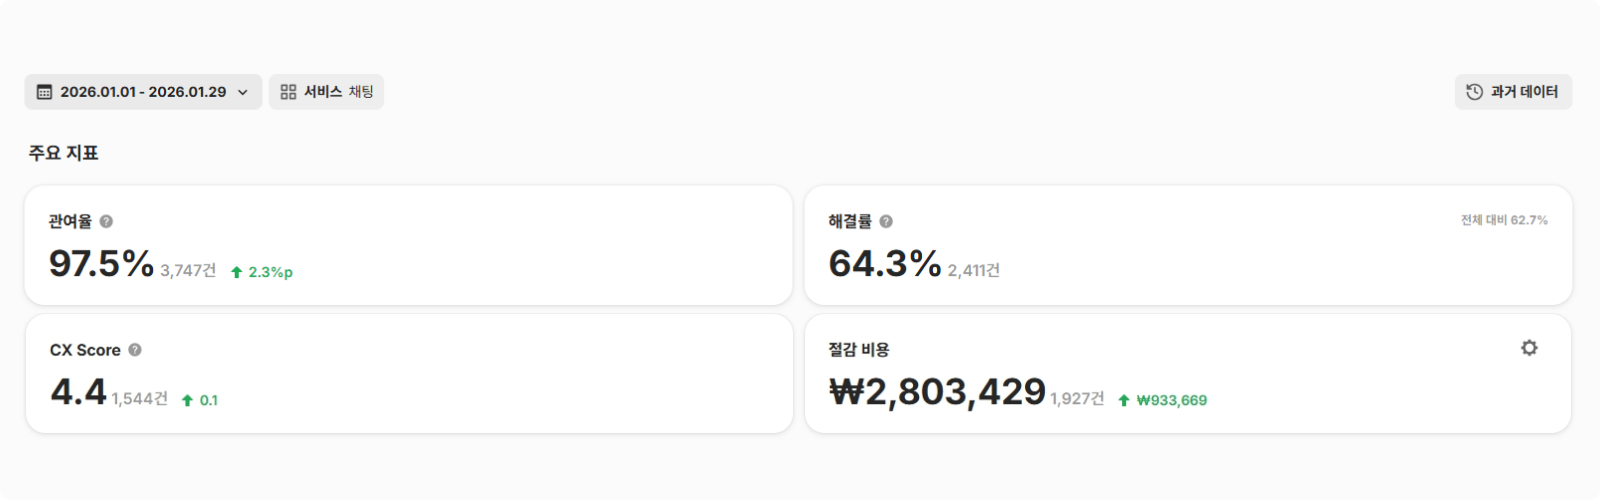
Task: Click the CX Score up-arrow indicator
Action: [187, 400]
